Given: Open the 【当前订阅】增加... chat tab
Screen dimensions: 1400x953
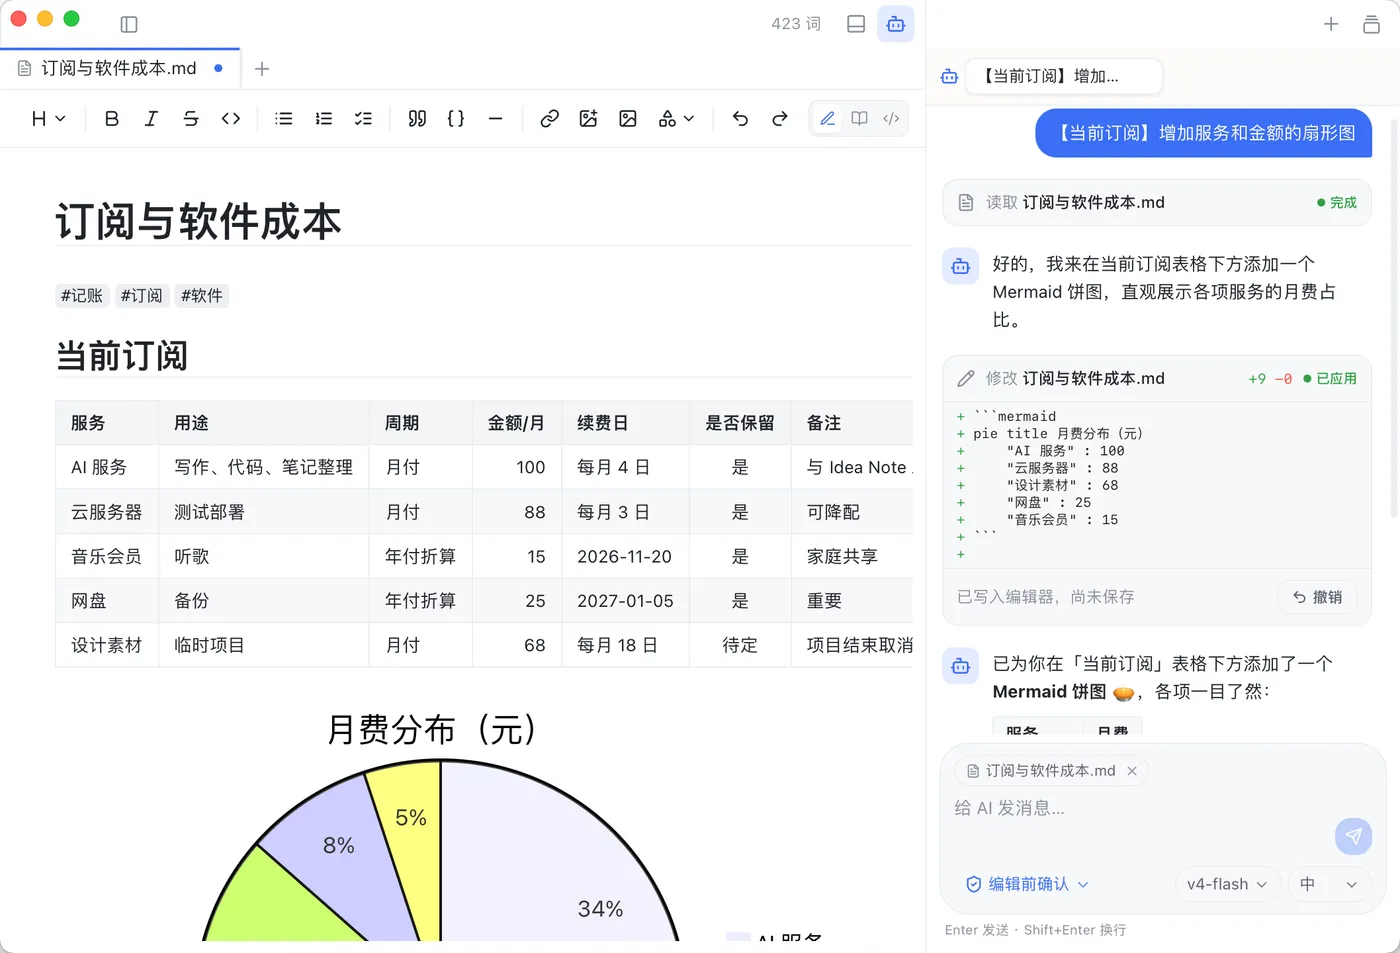Looking at the screenshot, I should pos(1063,76).
